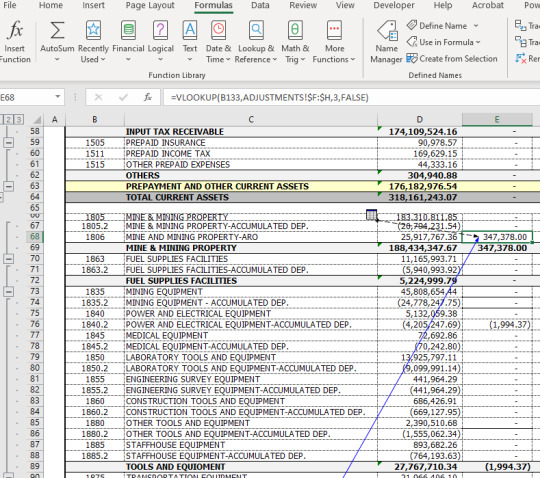Open the Financial functions library
The height and width of the screenshot is (478, 540).
coord(128,41)
